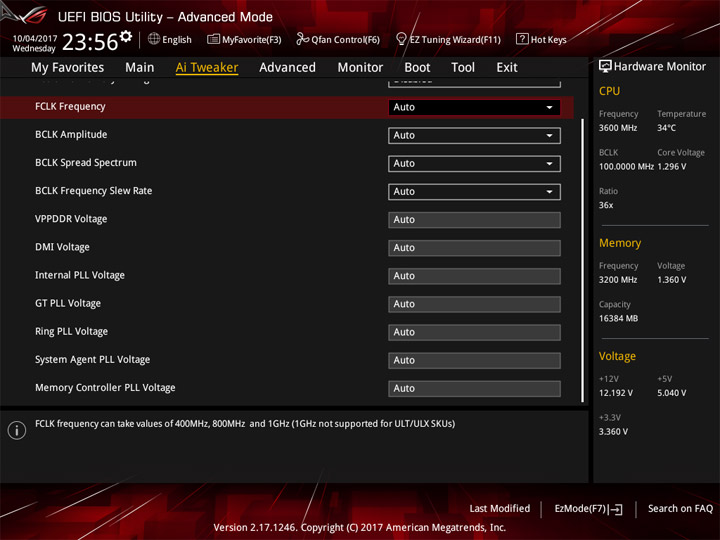Screen dimensions: 720x540
Task: Click the Core Voltage value 1.296 V
Action: (672, 166)
